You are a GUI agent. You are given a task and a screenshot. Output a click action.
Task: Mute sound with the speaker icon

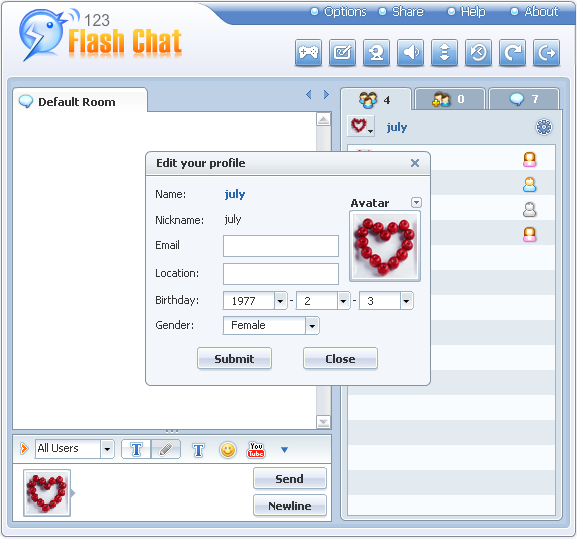point(410,53)
